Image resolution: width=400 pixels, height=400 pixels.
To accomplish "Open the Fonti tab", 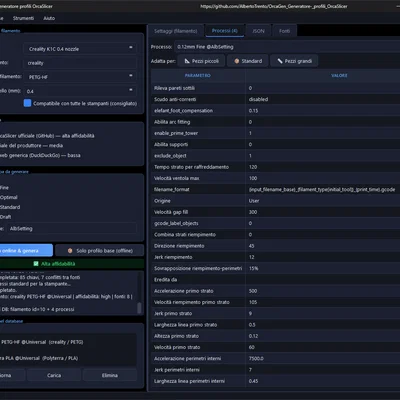I will point(284,31).
